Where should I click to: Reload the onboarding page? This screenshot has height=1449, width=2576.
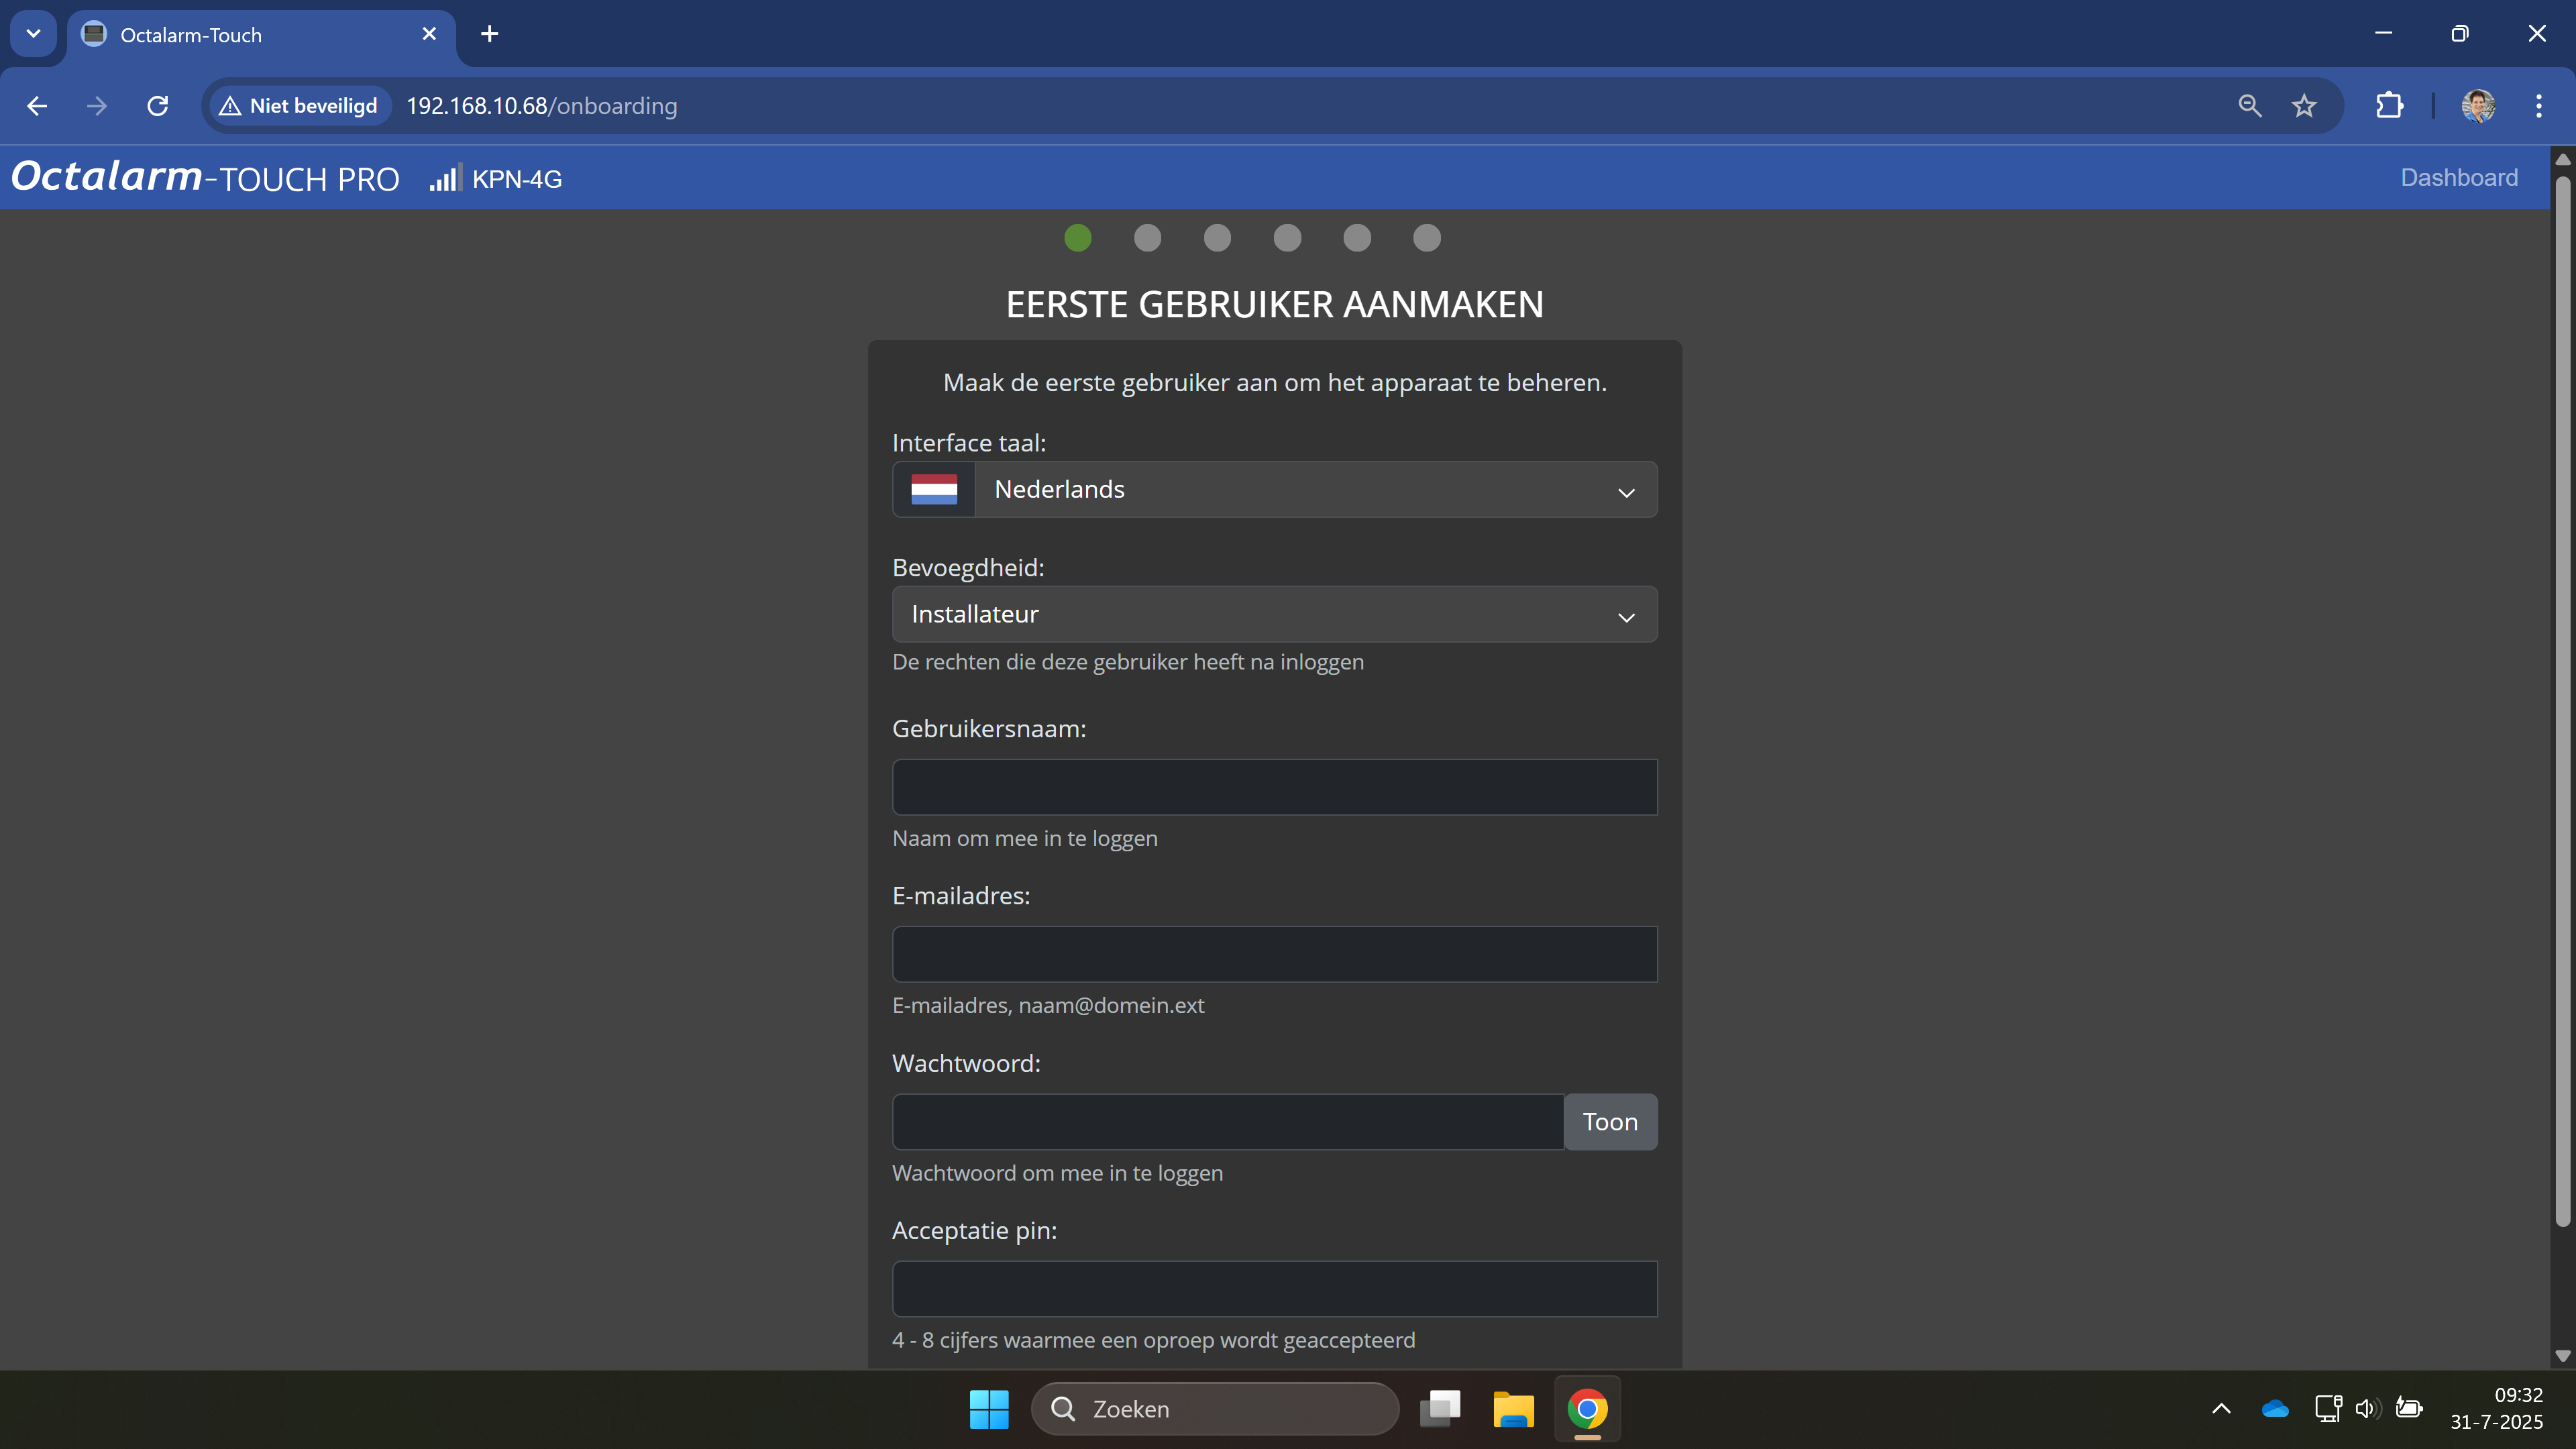pos(157,106)
